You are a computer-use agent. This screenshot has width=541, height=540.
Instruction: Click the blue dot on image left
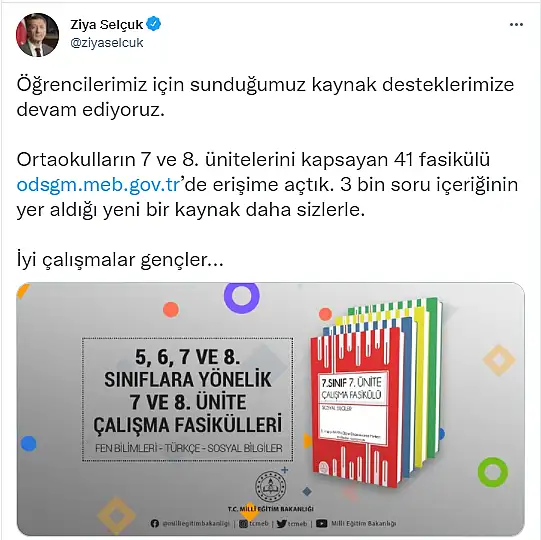tap(29, 443)
